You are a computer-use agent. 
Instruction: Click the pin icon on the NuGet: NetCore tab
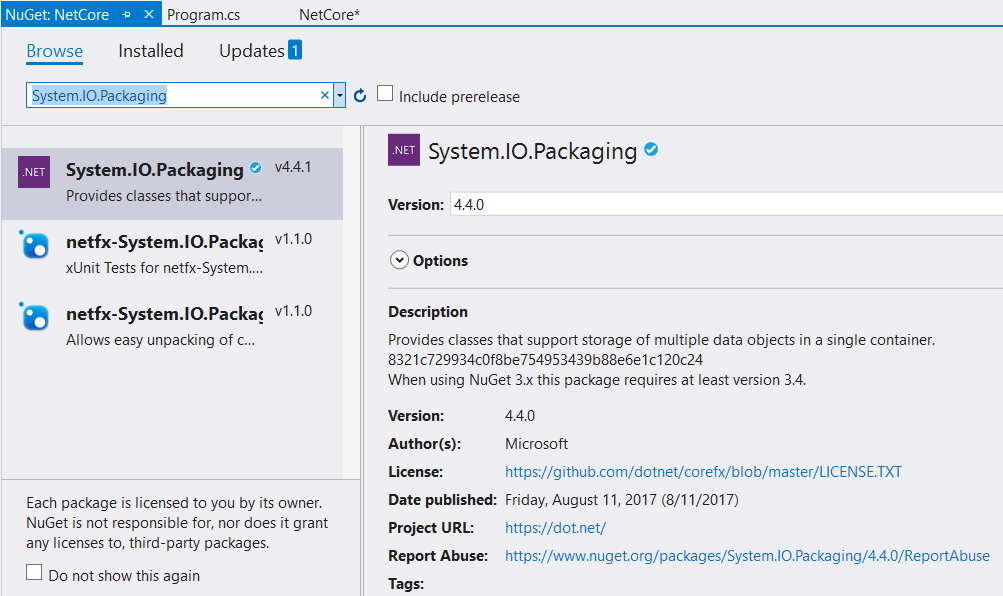pyautogui.click(x=127, y=14)
